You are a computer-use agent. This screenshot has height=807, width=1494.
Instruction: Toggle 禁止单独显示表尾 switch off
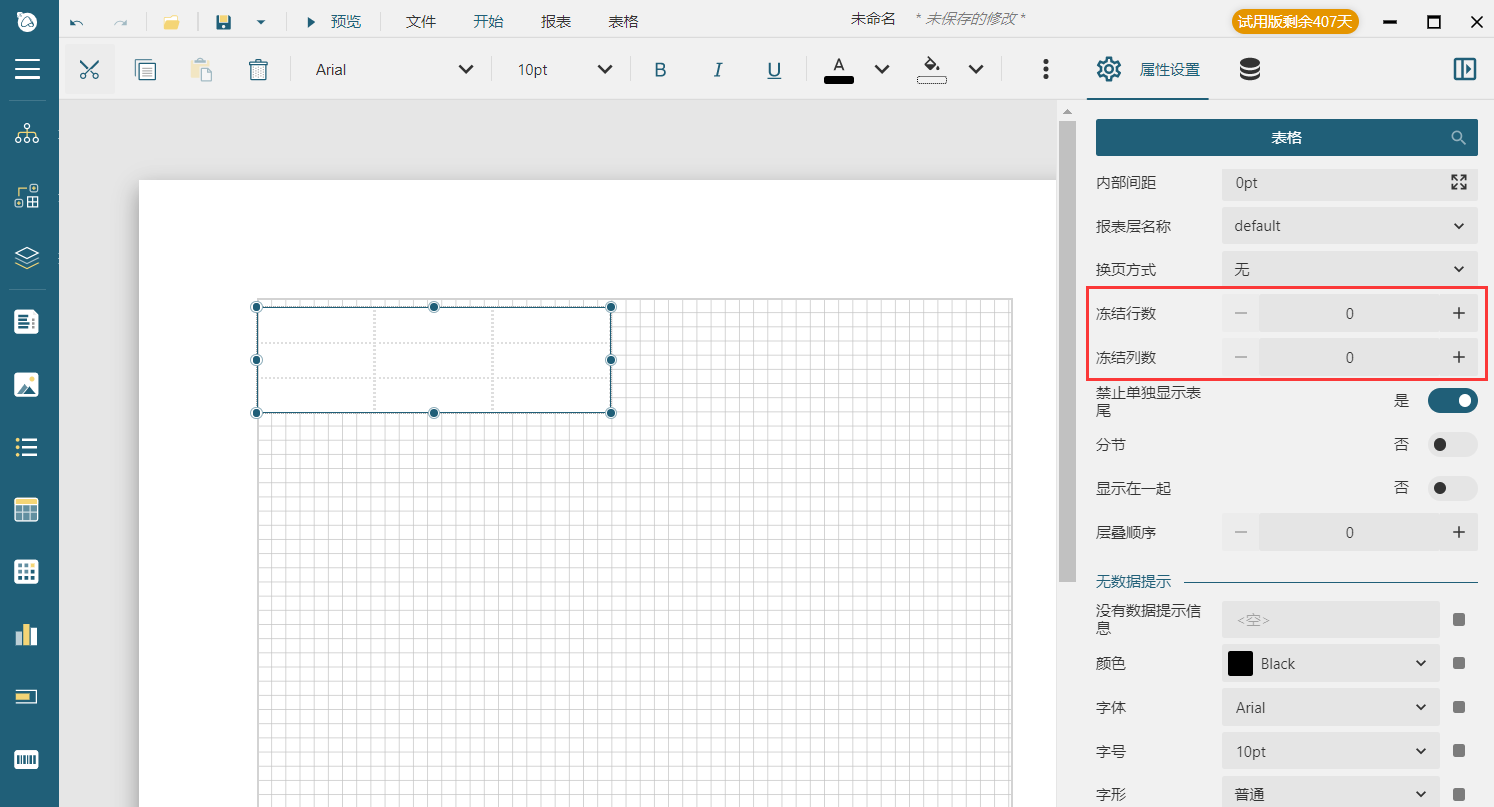click(x=1452, y=400)
